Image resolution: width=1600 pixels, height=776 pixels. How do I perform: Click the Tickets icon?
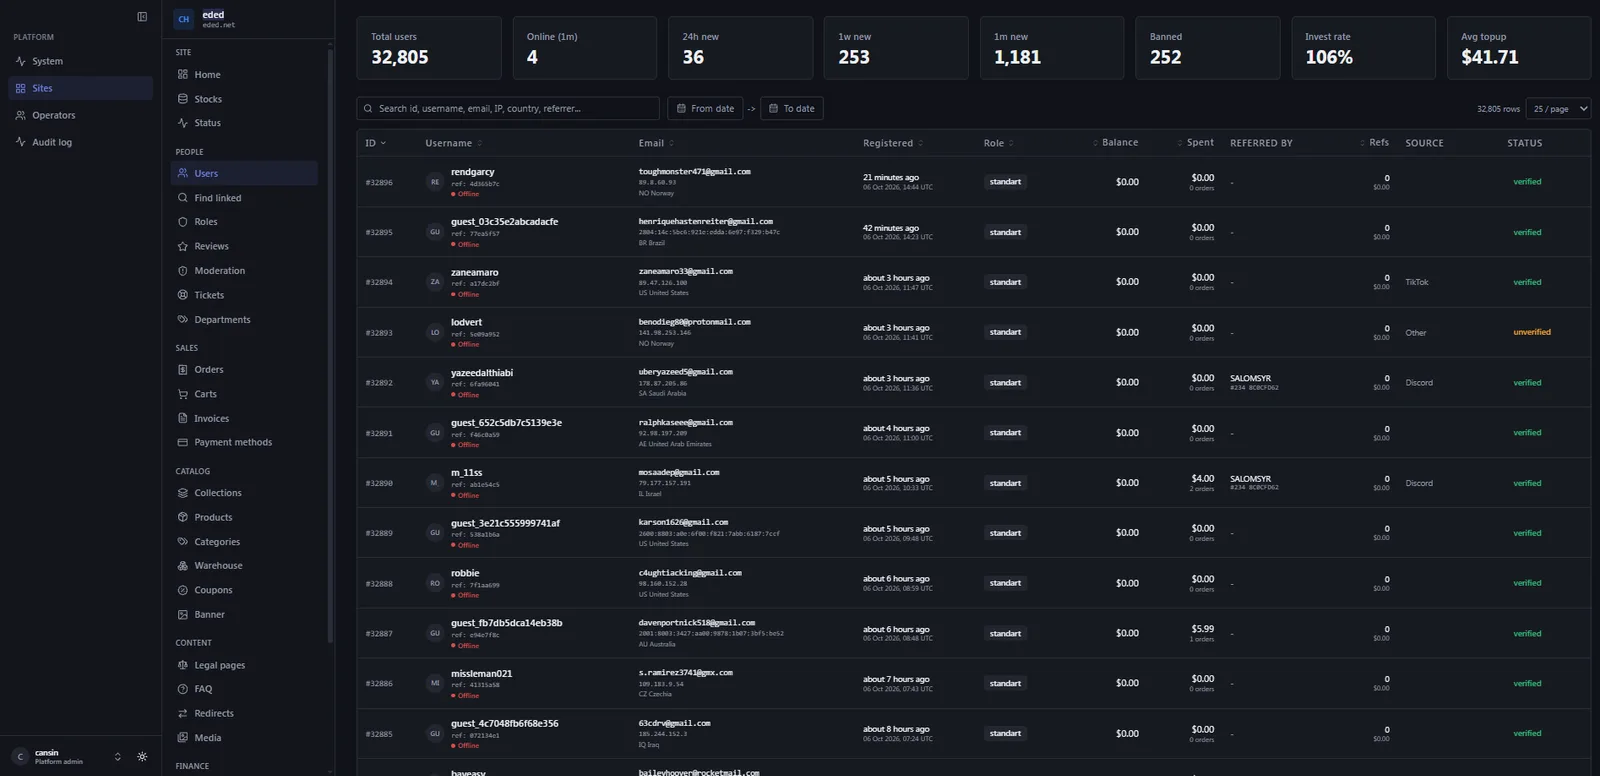pos(183,295)
